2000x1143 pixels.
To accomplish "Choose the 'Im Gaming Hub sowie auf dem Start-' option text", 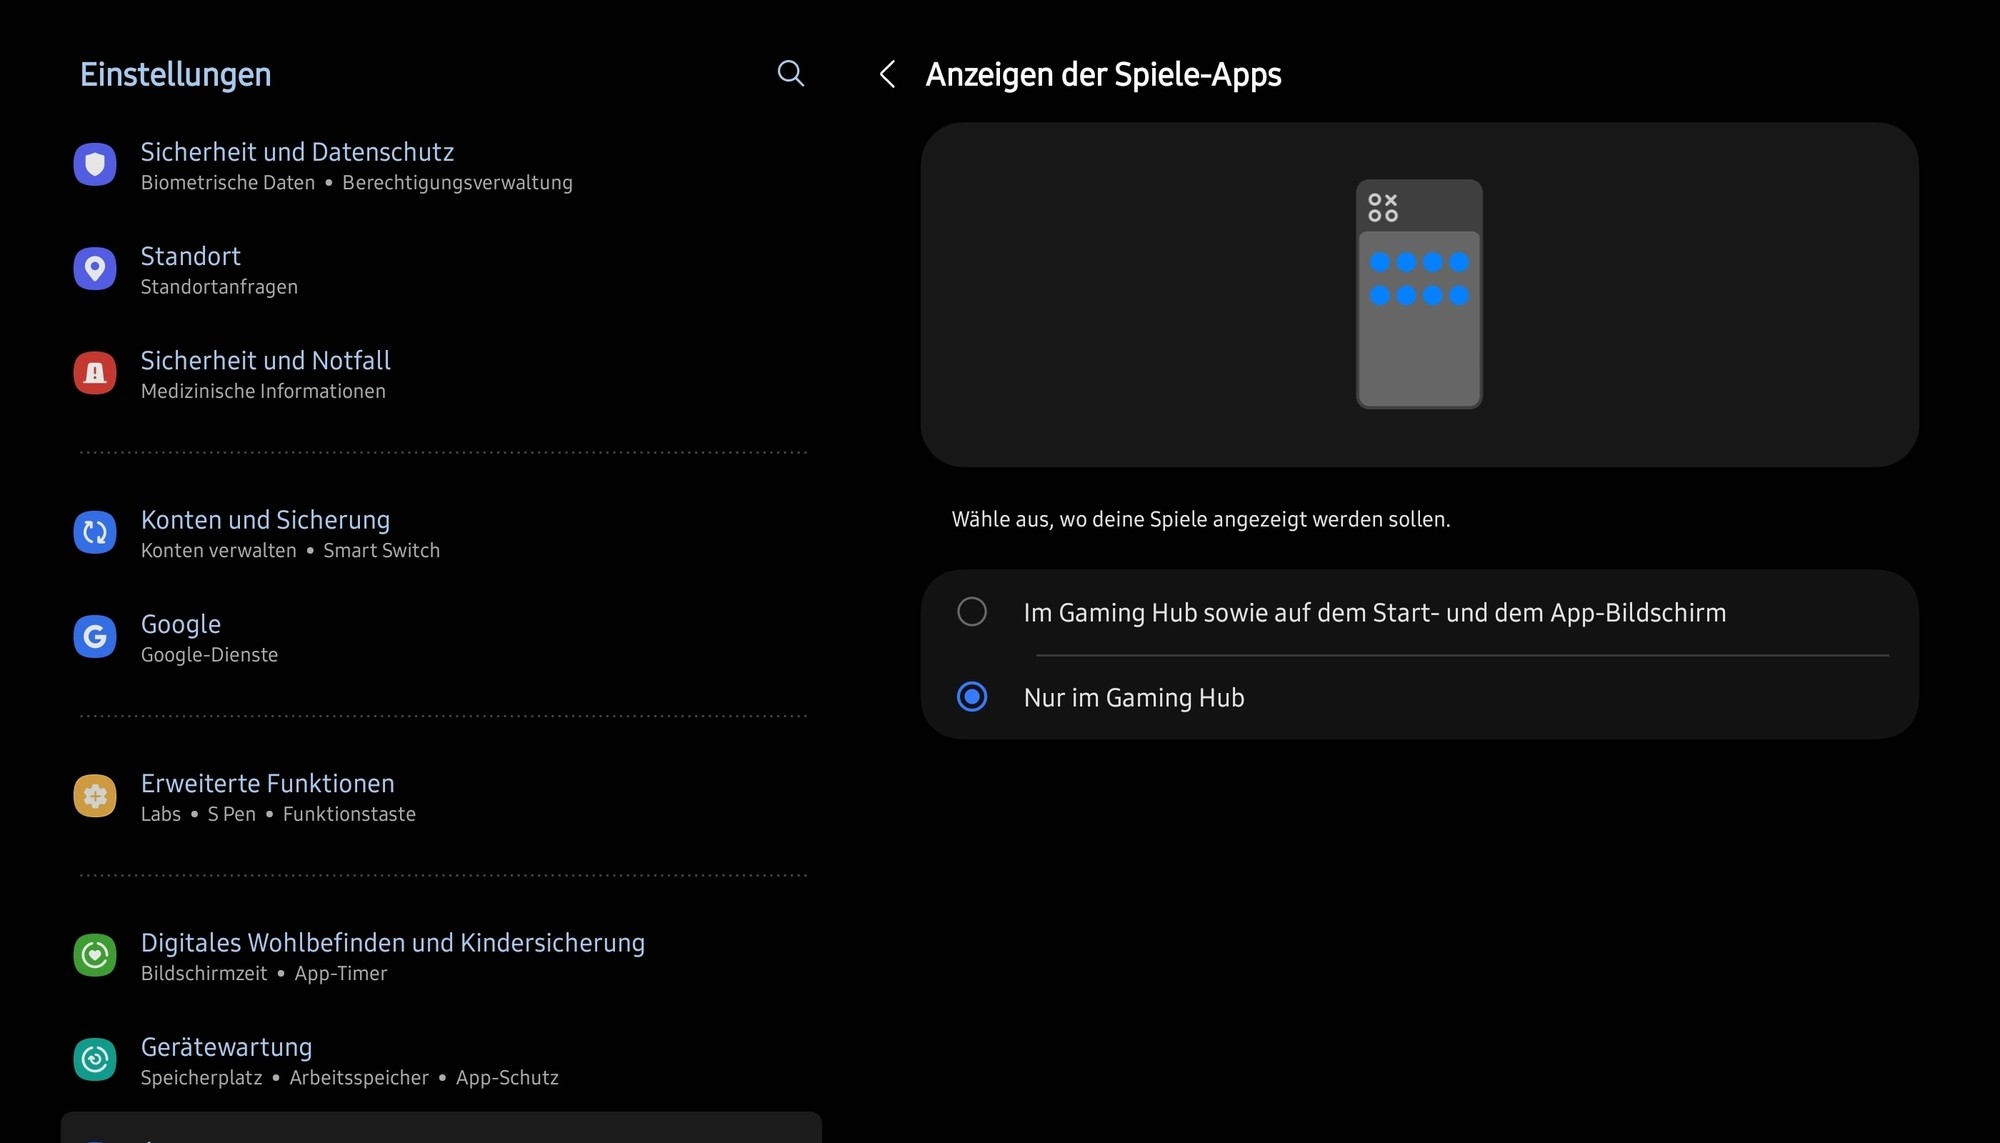I will (x=1374, y=613).
